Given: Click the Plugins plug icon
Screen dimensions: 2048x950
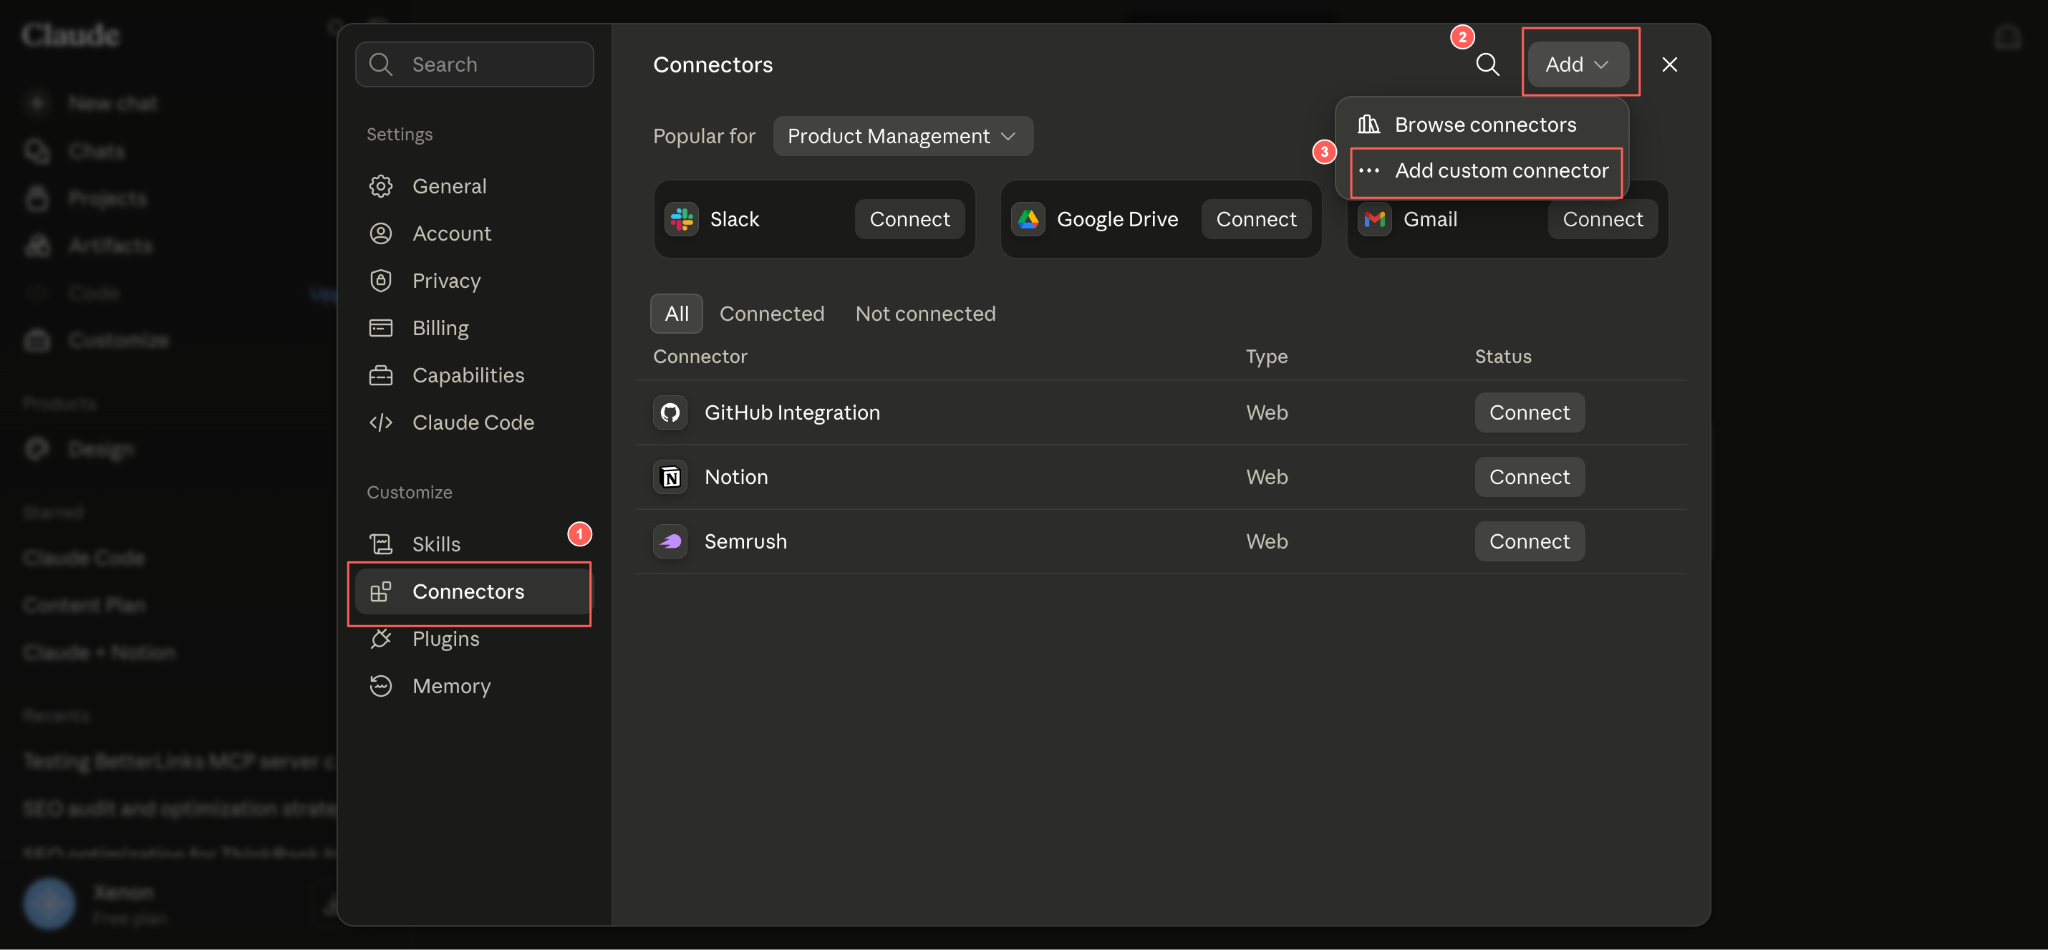Looking at the screenshot, I should 381,639.
